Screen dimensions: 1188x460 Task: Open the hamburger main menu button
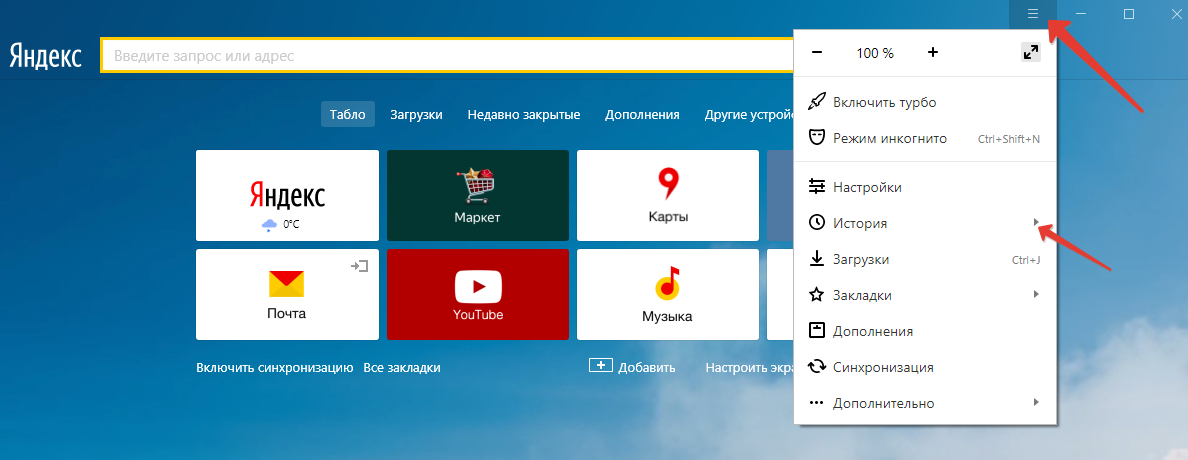(1033, 14)
